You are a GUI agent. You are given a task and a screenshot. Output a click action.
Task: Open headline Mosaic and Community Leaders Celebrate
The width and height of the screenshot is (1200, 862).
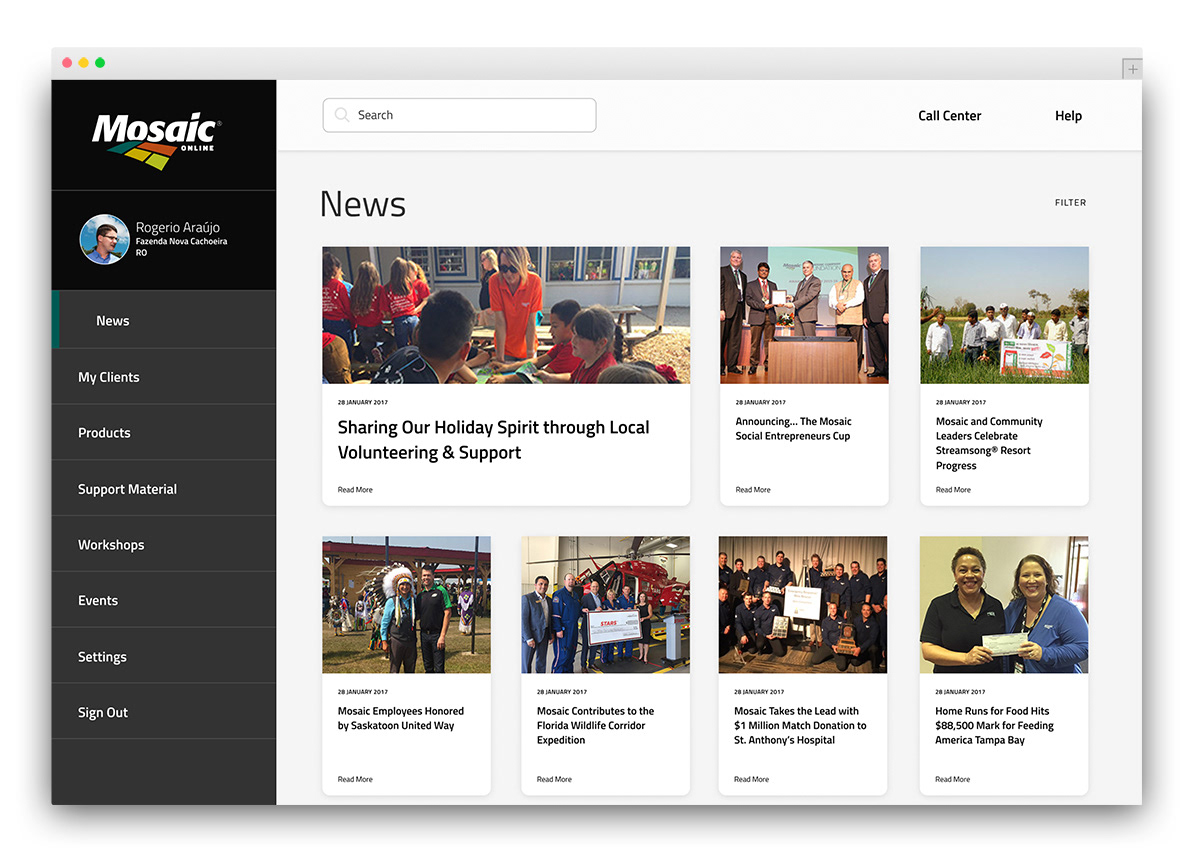pos(989,443)
